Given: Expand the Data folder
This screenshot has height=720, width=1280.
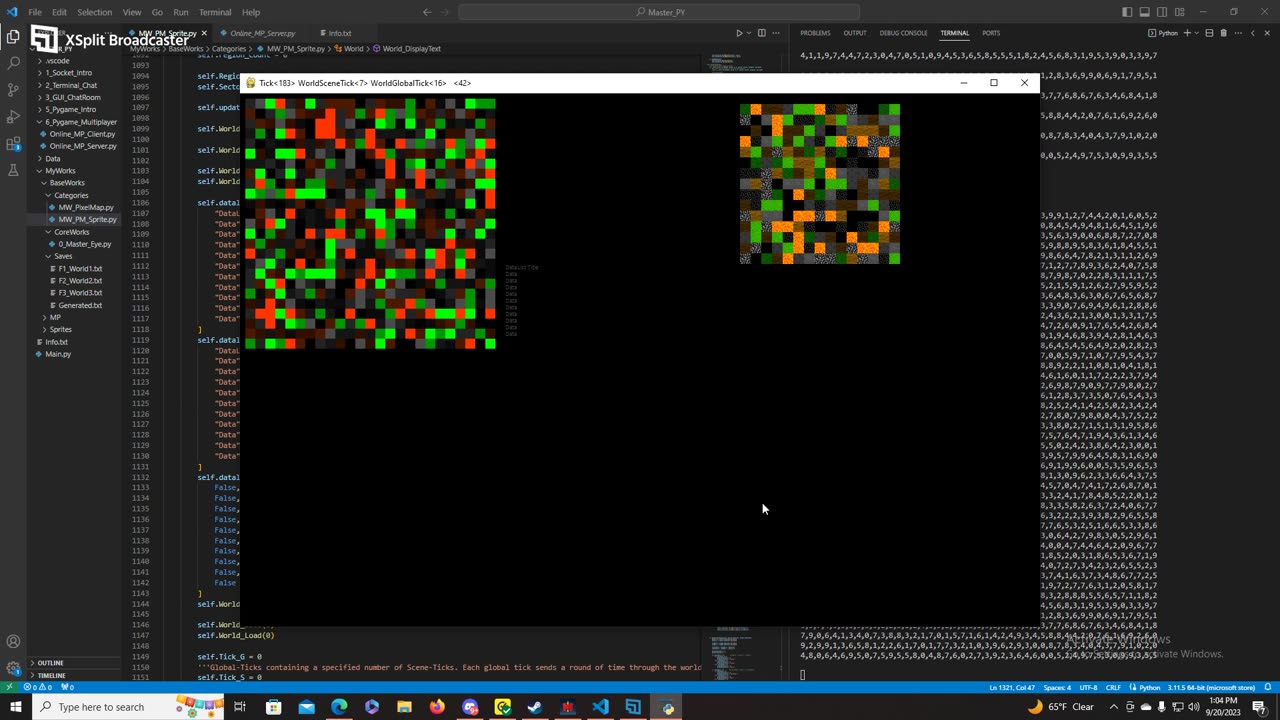Looking at the screenshot, I should [x=52, y=158].
